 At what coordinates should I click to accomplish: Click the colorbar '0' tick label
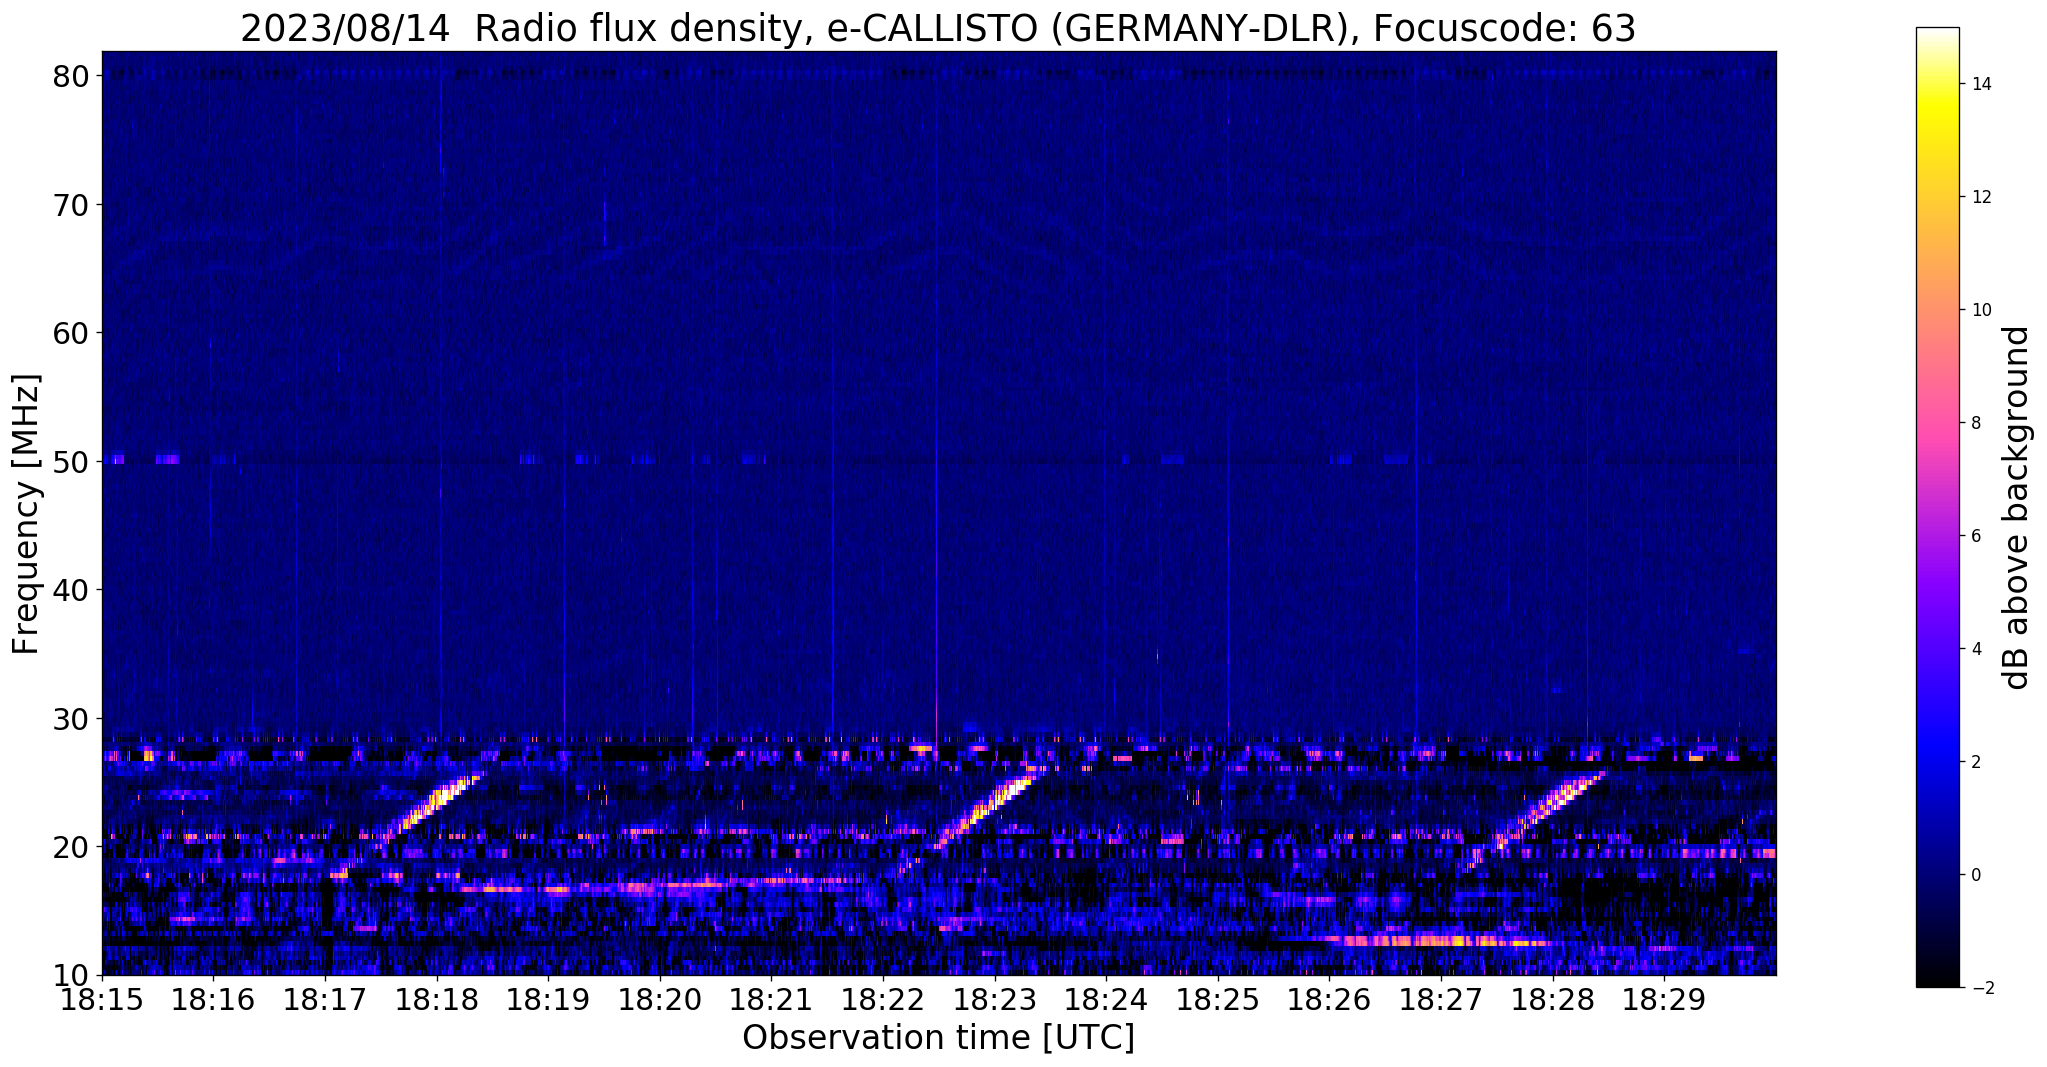coord(1975,875)
